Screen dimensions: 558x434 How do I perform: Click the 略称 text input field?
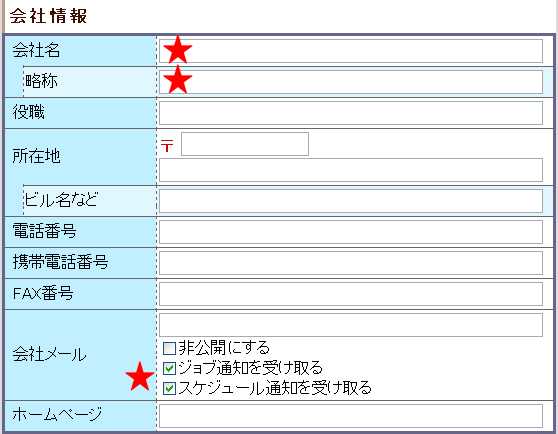pyautogui.click(x=351, y=82)
